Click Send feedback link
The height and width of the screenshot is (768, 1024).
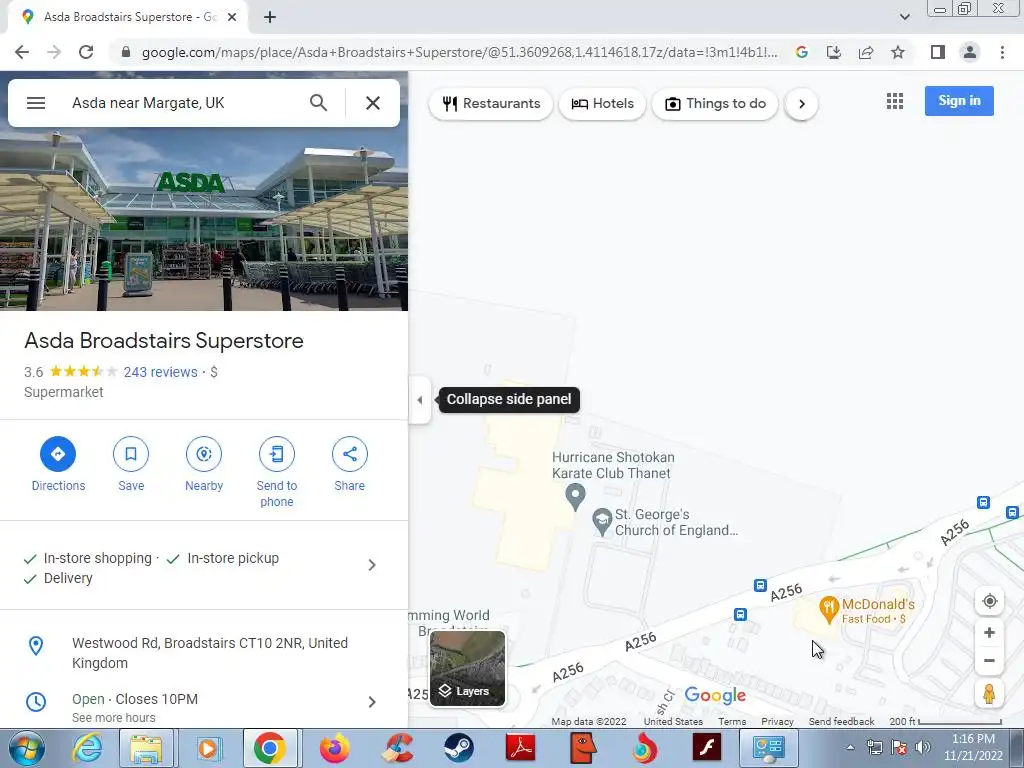(x=841, y=722)
